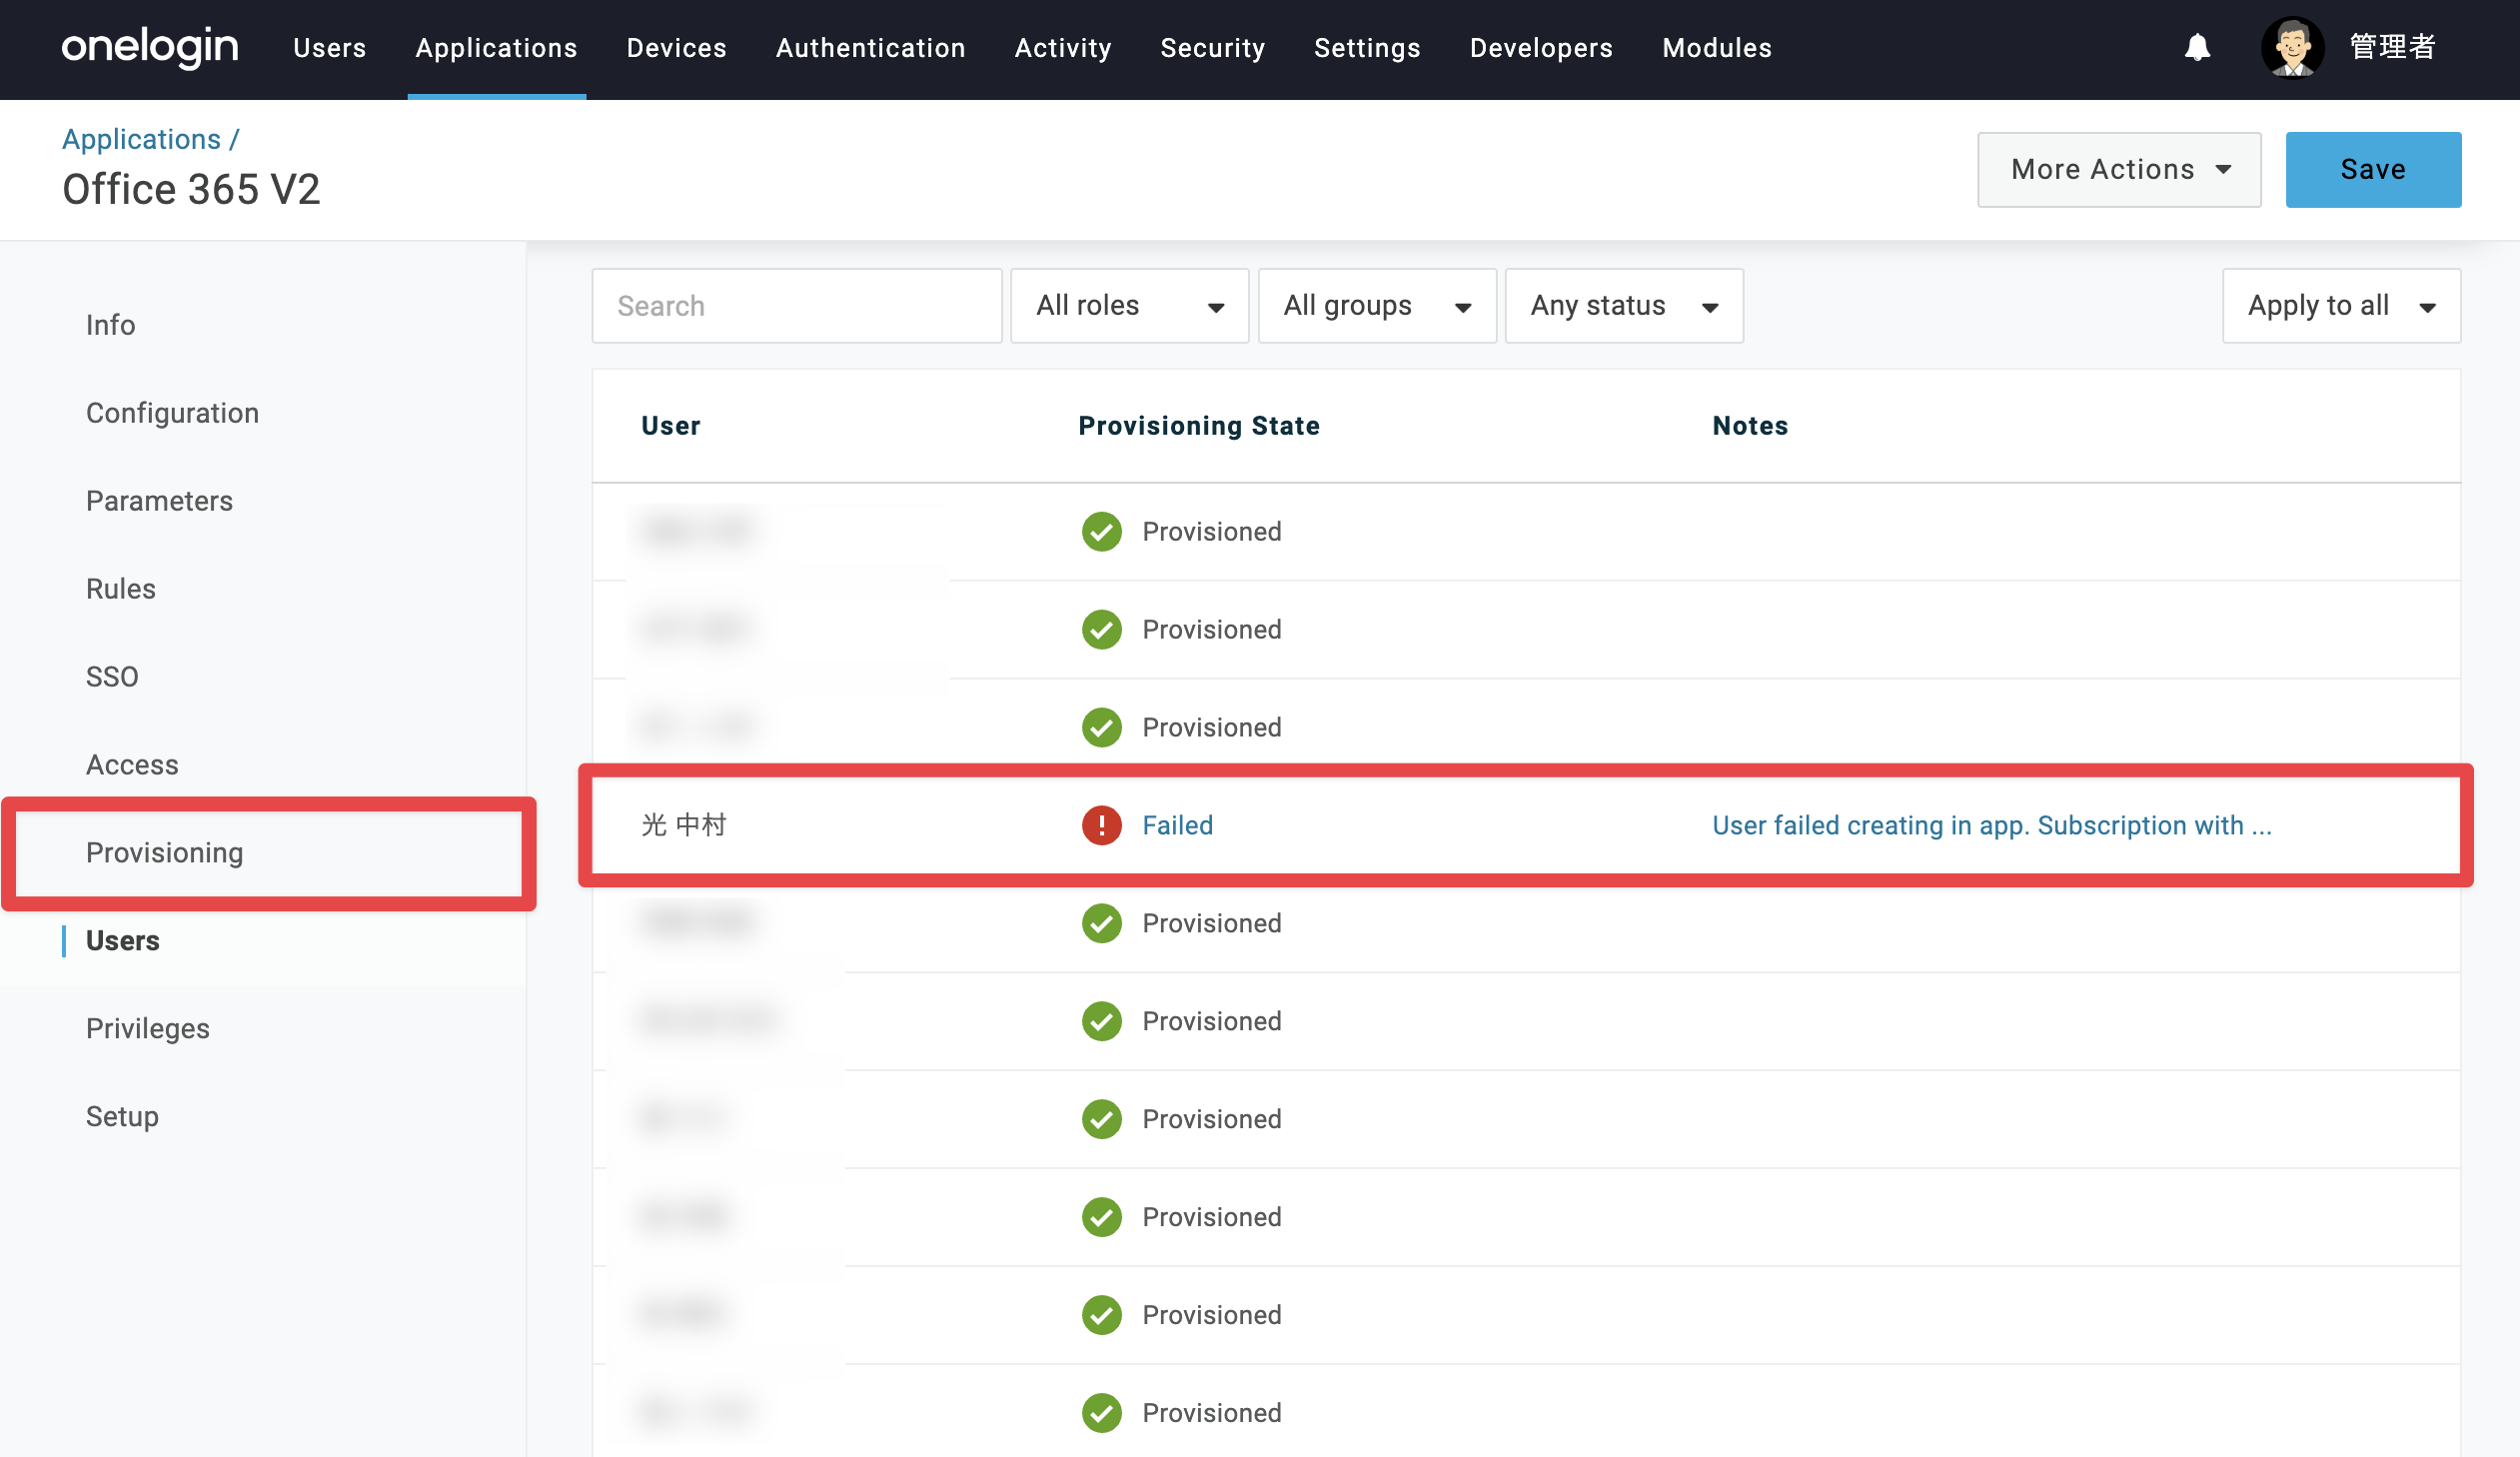
Task: Open the Authentication menu
Action: [x=870, y=48]
